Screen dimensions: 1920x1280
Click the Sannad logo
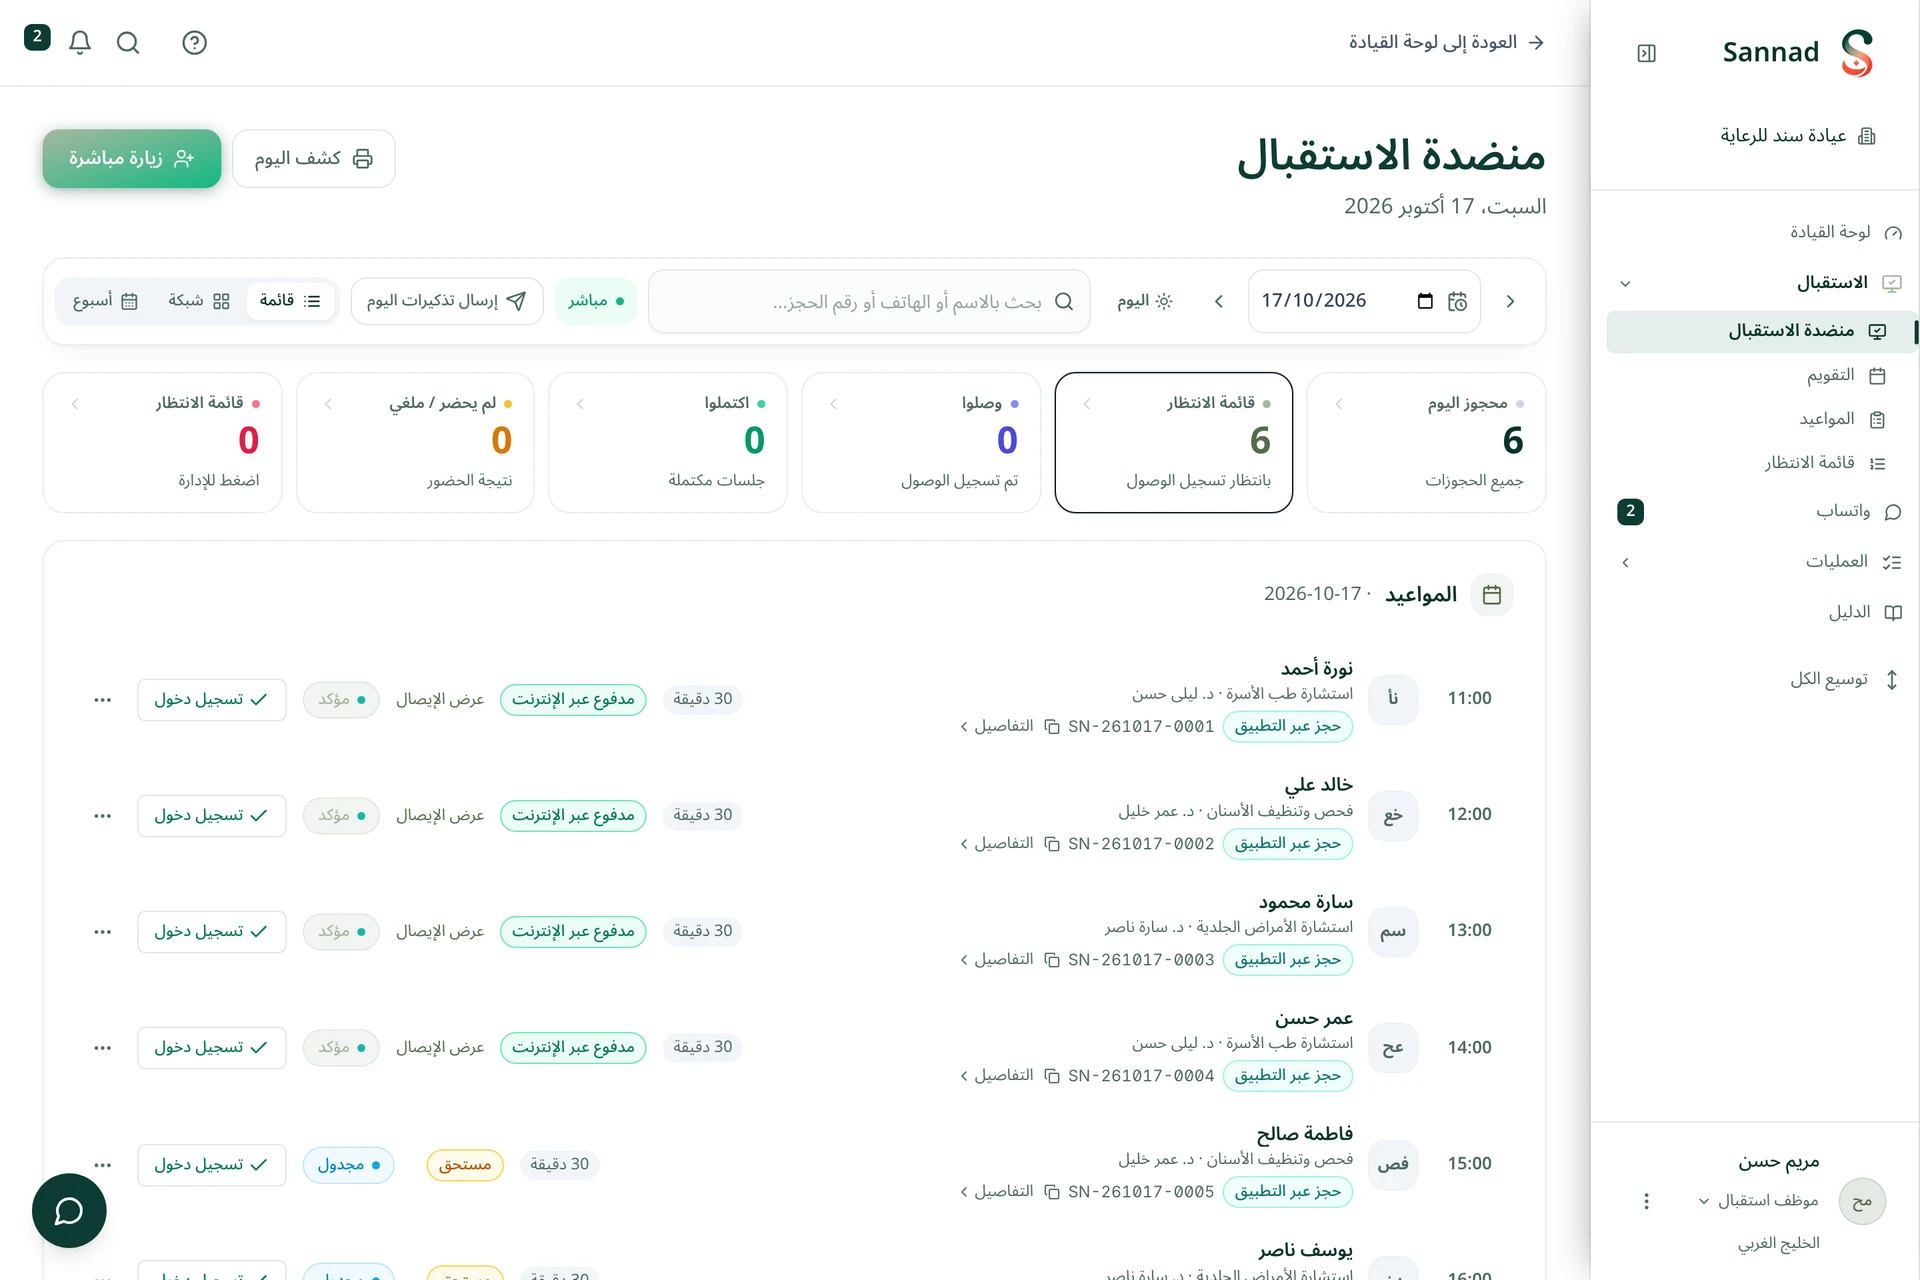1856,53
